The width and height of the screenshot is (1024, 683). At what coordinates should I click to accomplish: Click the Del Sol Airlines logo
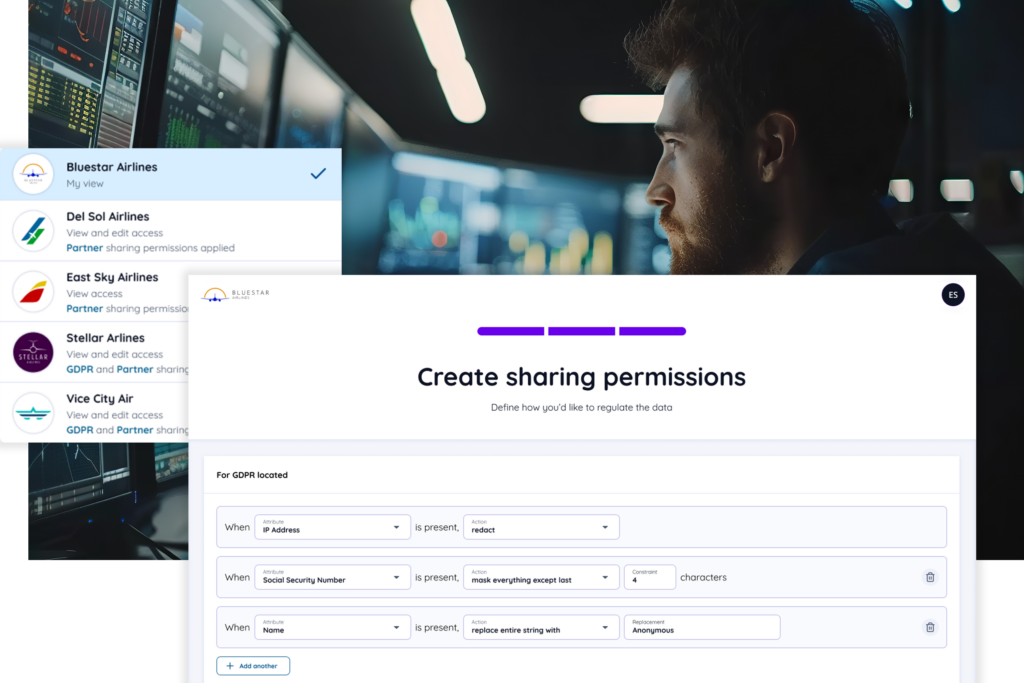click(x=33, y=230)
